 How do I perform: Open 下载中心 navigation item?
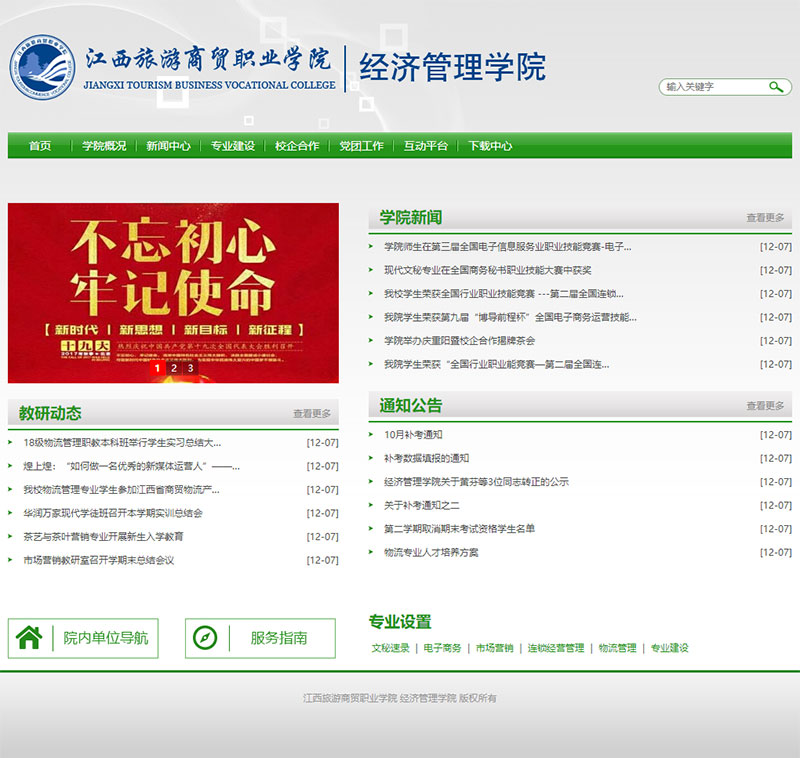click(490, 146)
